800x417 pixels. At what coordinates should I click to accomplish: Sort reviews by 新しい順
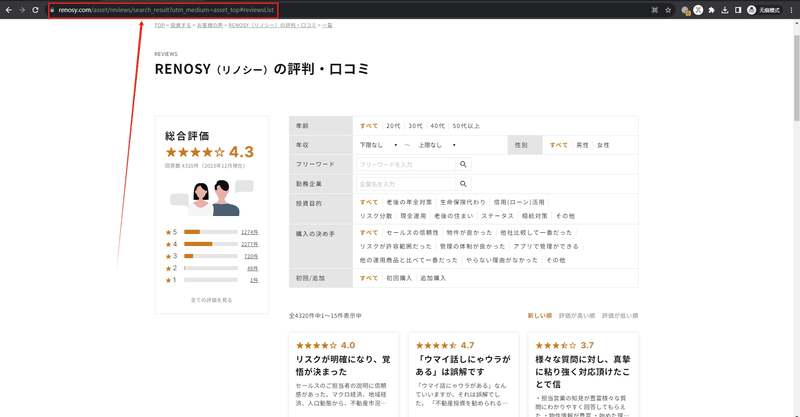540,315
